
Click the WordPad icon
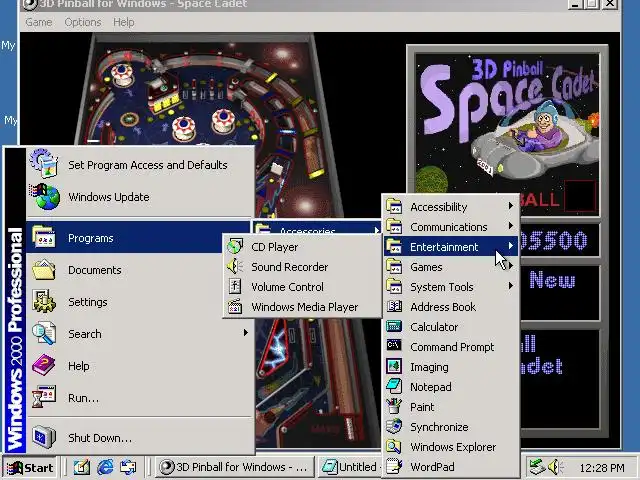pos(394,466)
